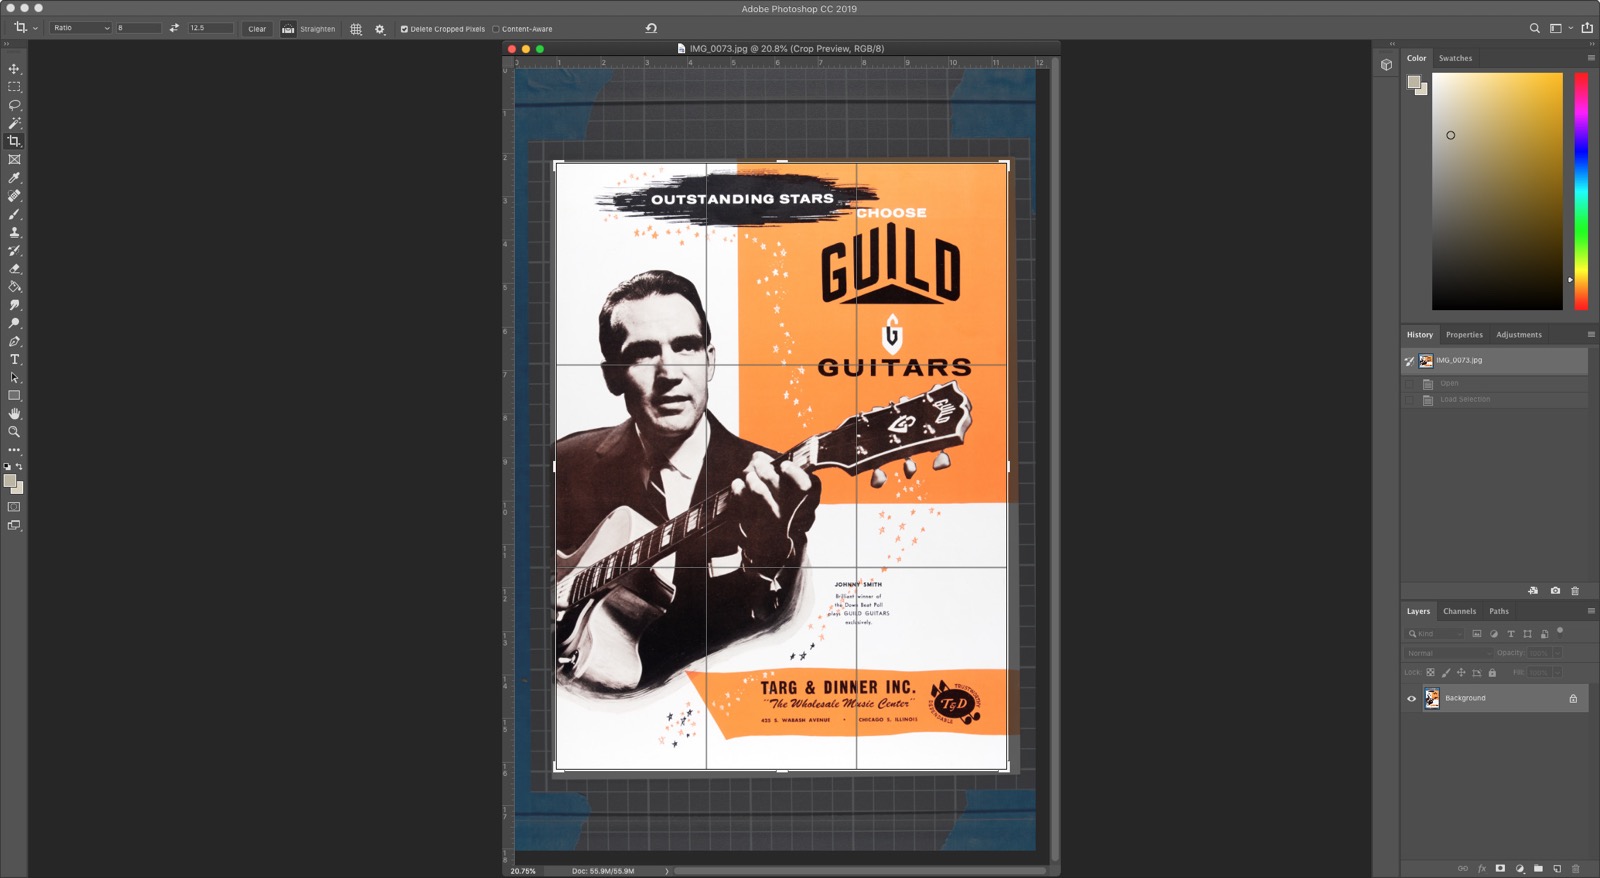
Task: Click the Clear button in options bar
Action: [x=257, y=29]
